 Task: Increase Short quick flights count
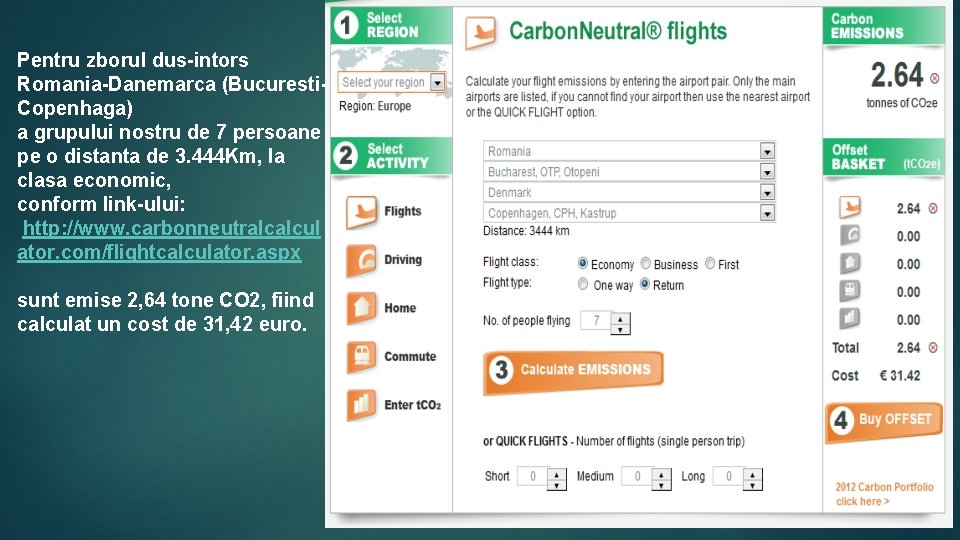click(x=557, y=474)
